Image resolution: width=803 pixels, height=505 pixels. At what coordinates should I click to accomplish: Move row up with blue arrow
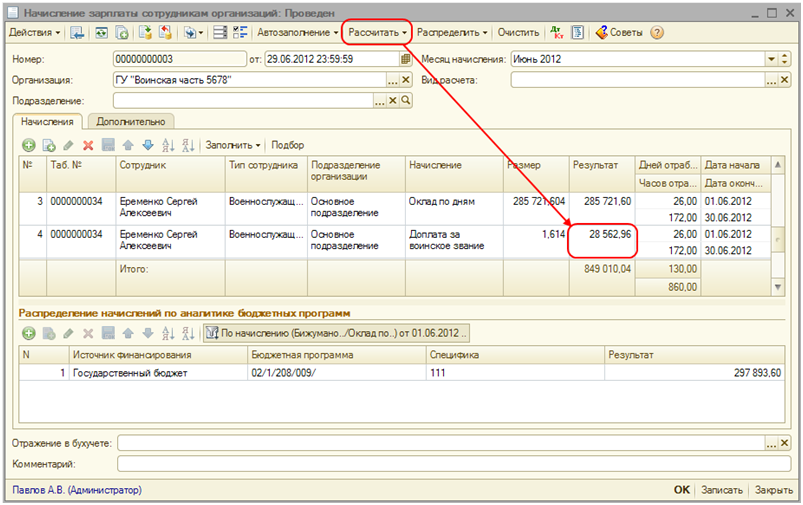click(128, 145)
